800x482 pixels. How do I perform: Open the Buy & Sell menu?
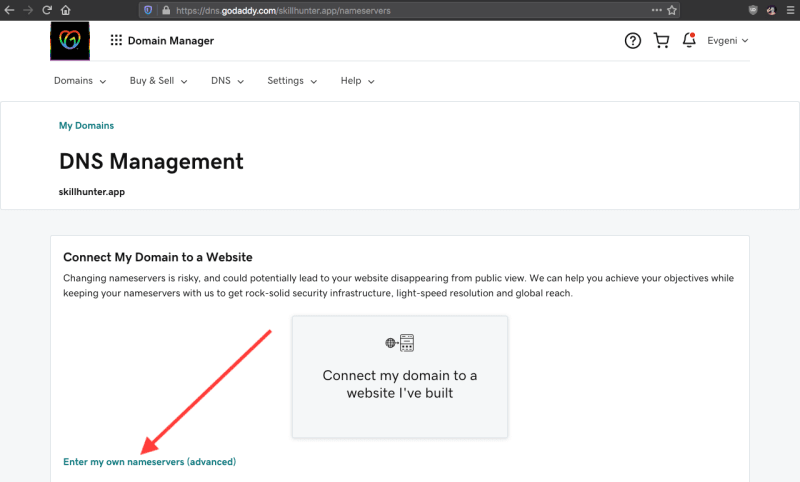(159, 81)
